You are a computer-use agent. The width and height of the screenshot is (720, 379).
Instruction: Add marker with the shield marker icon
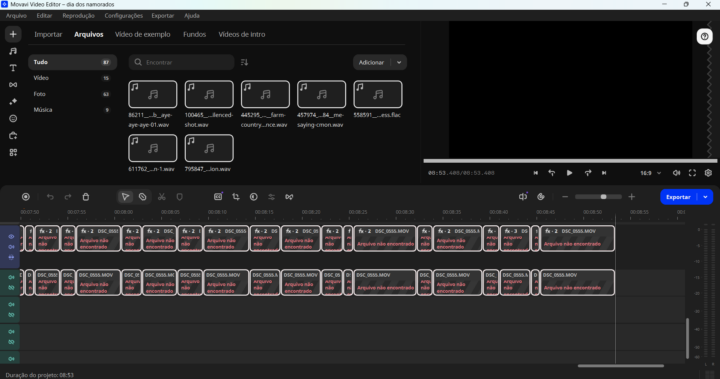180,197
